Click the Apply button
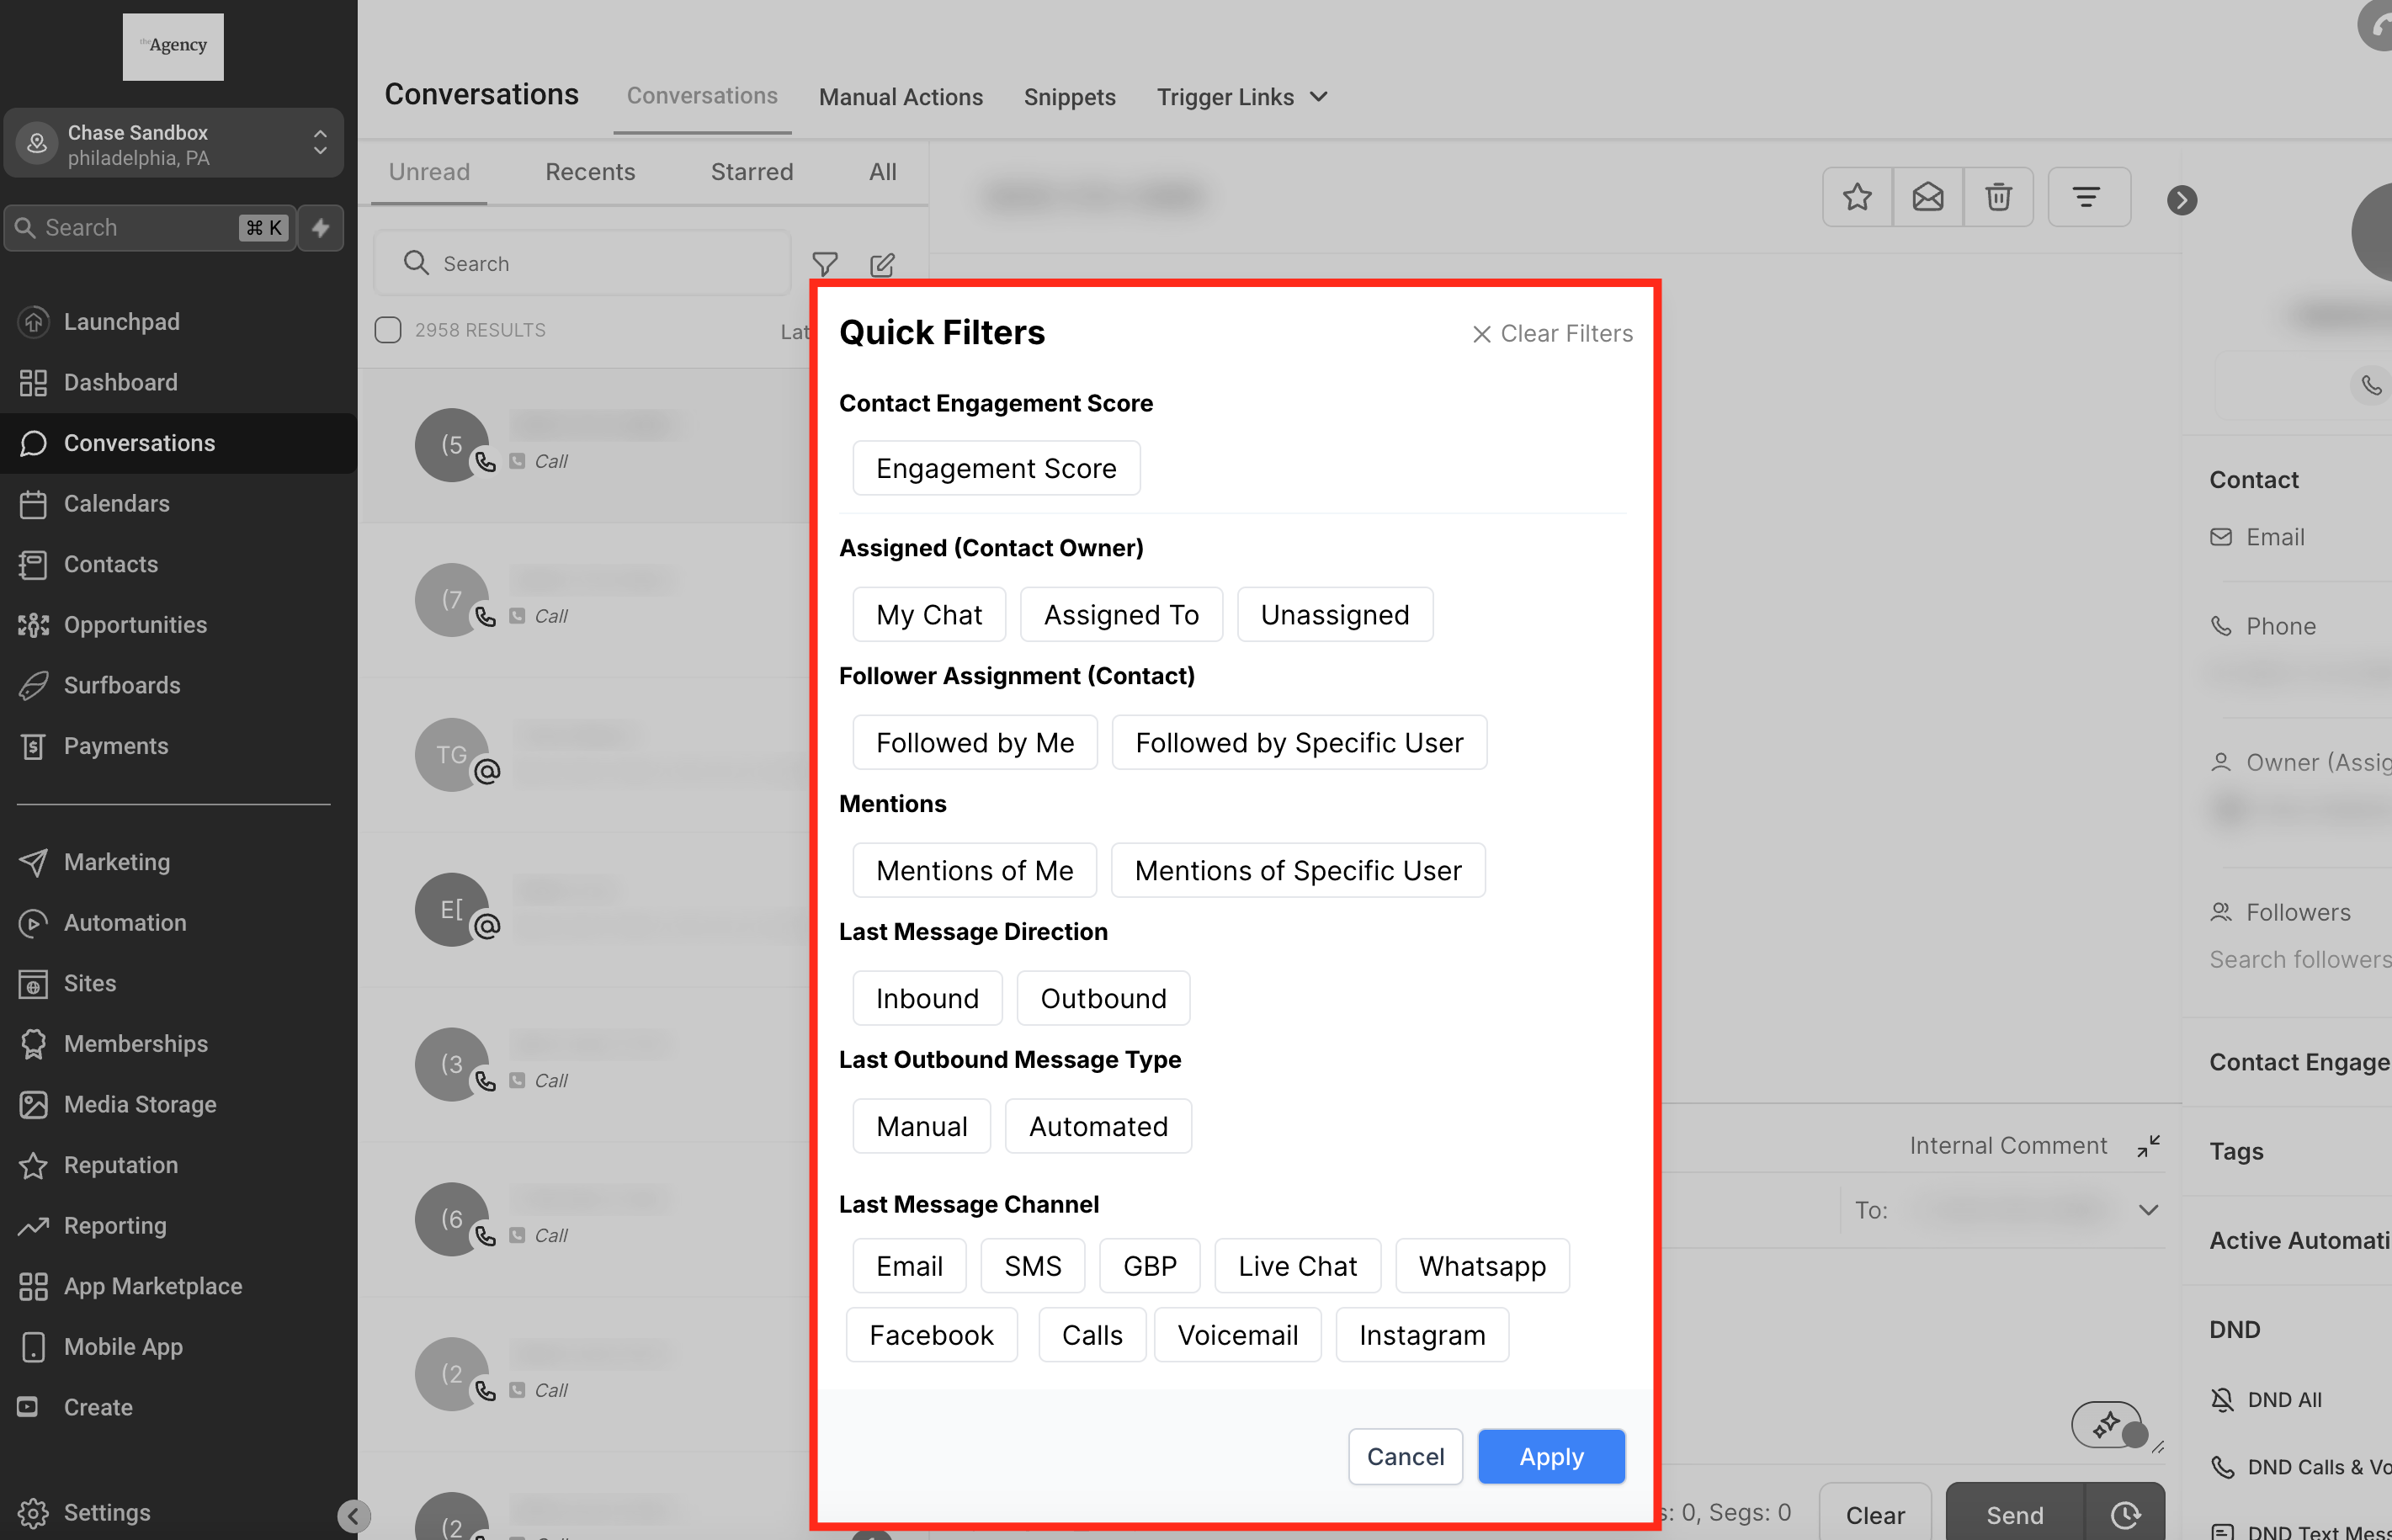The image size is (2392, 1540). pyautogui.click(x=1550, y=1456)
